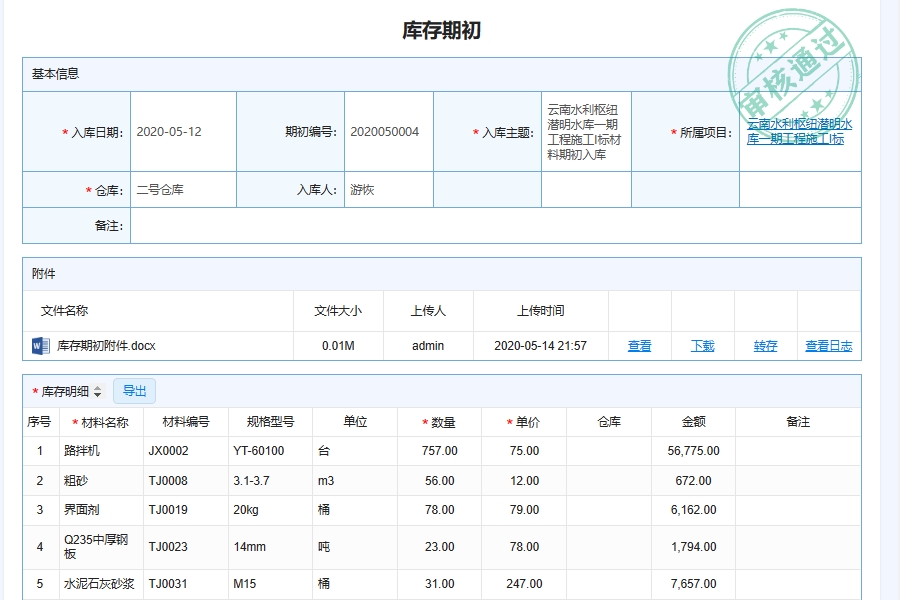Click the 规格型号 column header
Screen dimensions: 900x600
[270, 422]
